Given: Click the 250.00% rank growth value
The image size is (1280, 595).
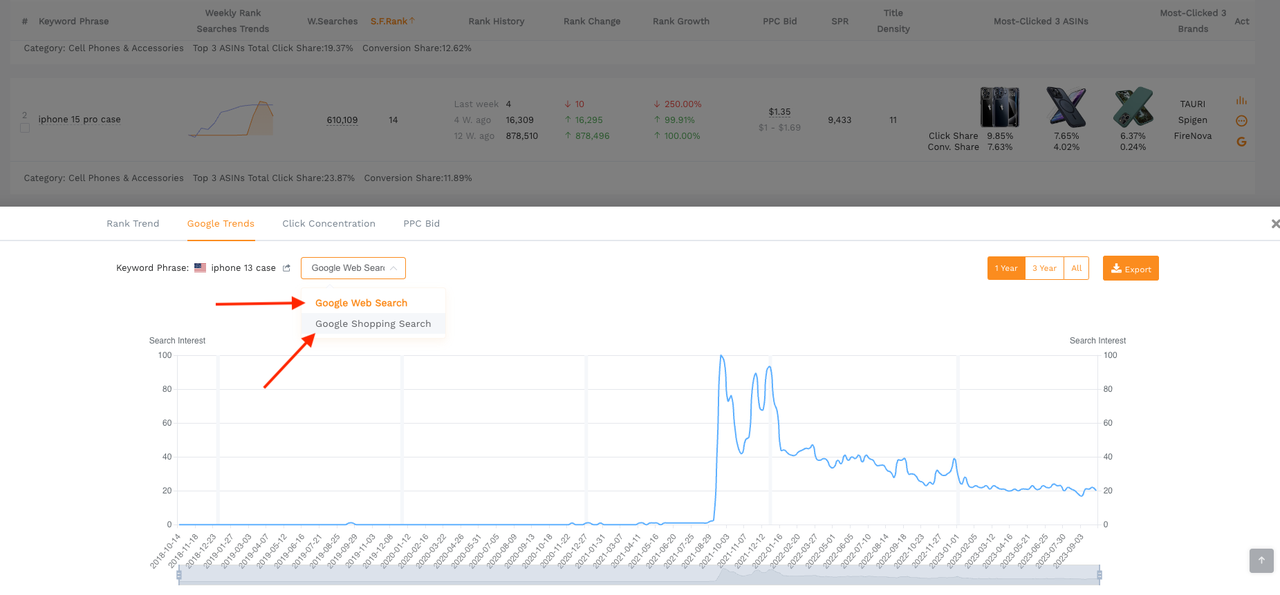Looking at the screenshot, I should (x=684, y=104).
